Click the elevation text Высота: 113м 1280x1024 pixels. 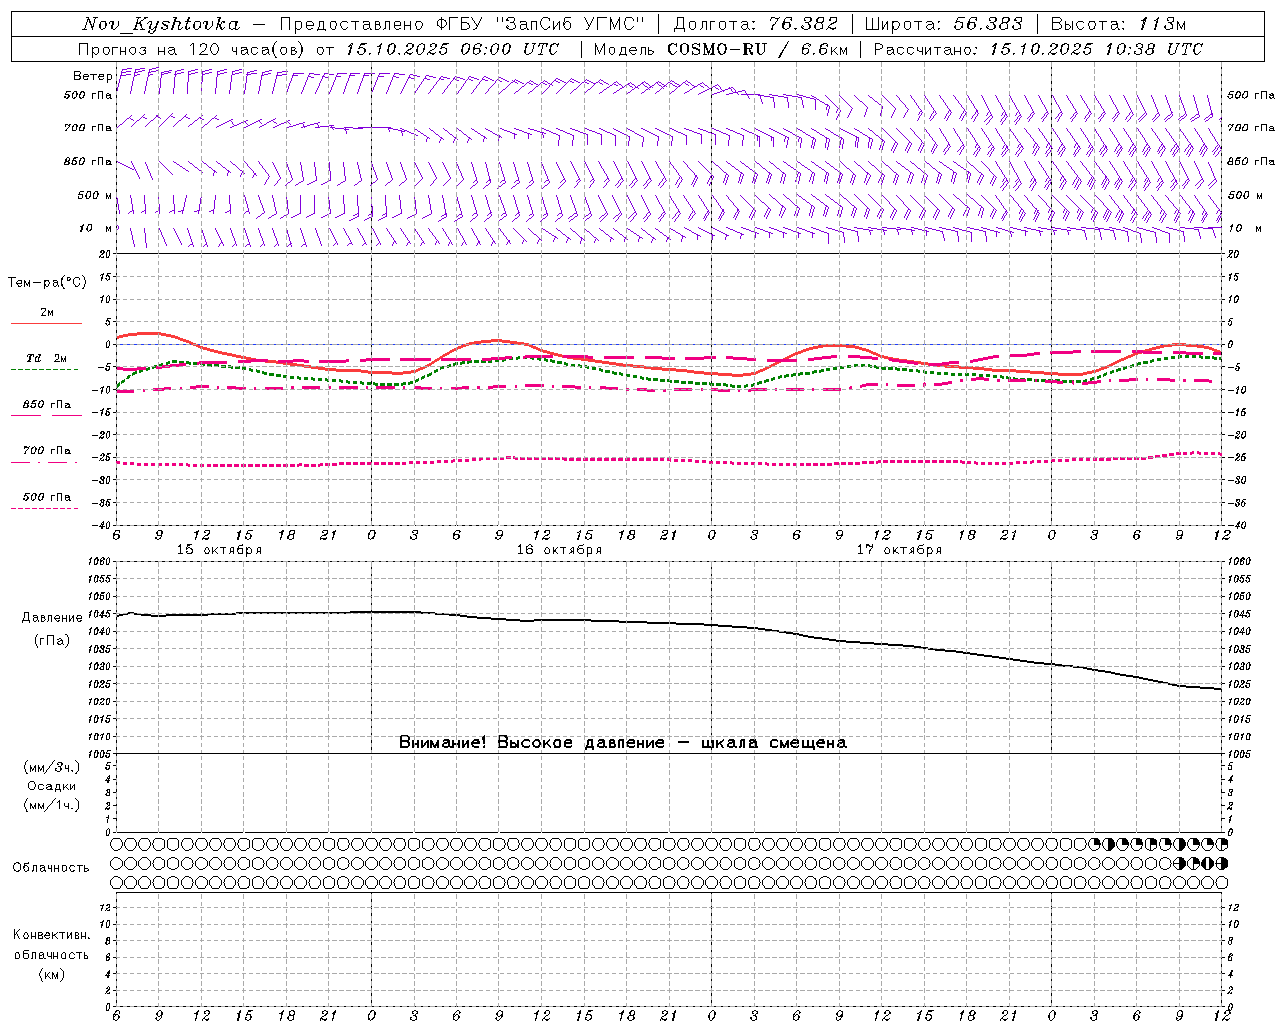click(x=1118, y=24)
